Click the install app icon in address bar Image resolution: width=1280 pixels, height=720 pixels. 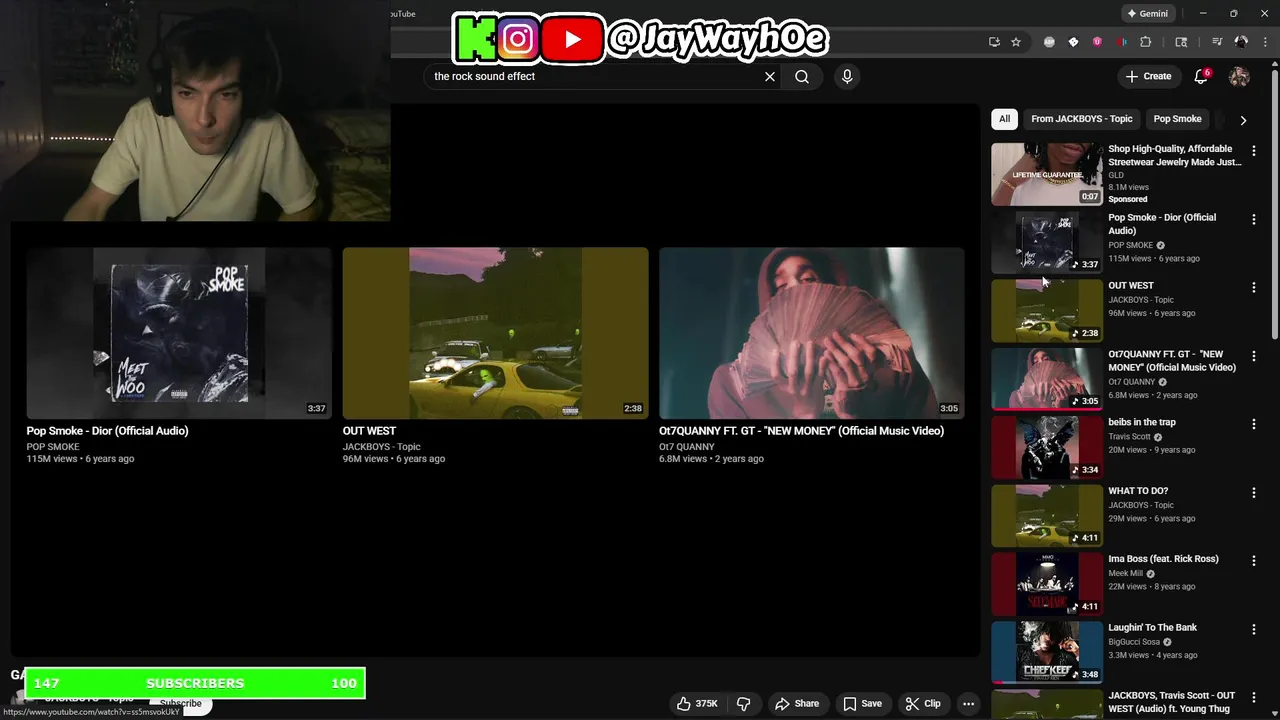point(994,42)
